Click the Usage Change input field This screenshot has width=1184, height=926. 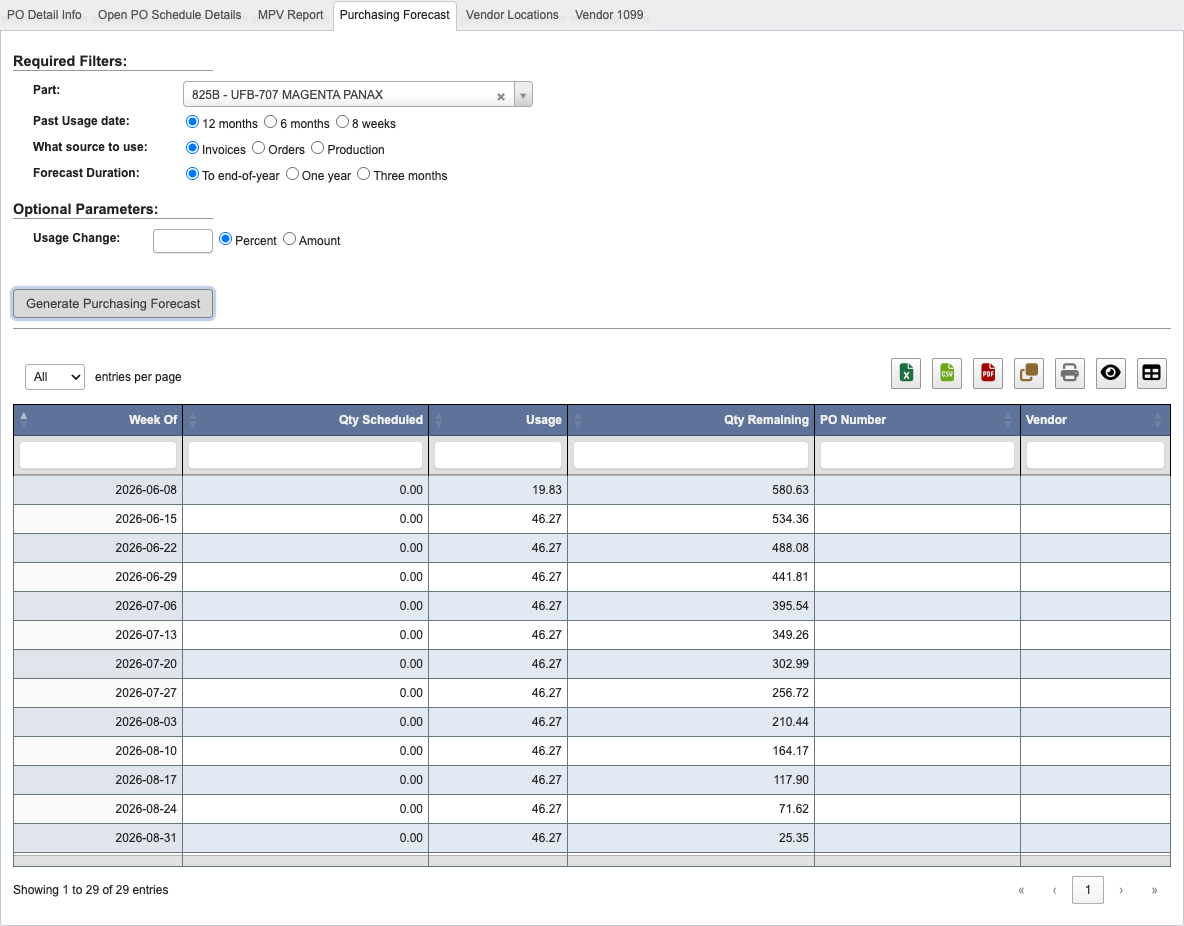[x=183, y=241]
